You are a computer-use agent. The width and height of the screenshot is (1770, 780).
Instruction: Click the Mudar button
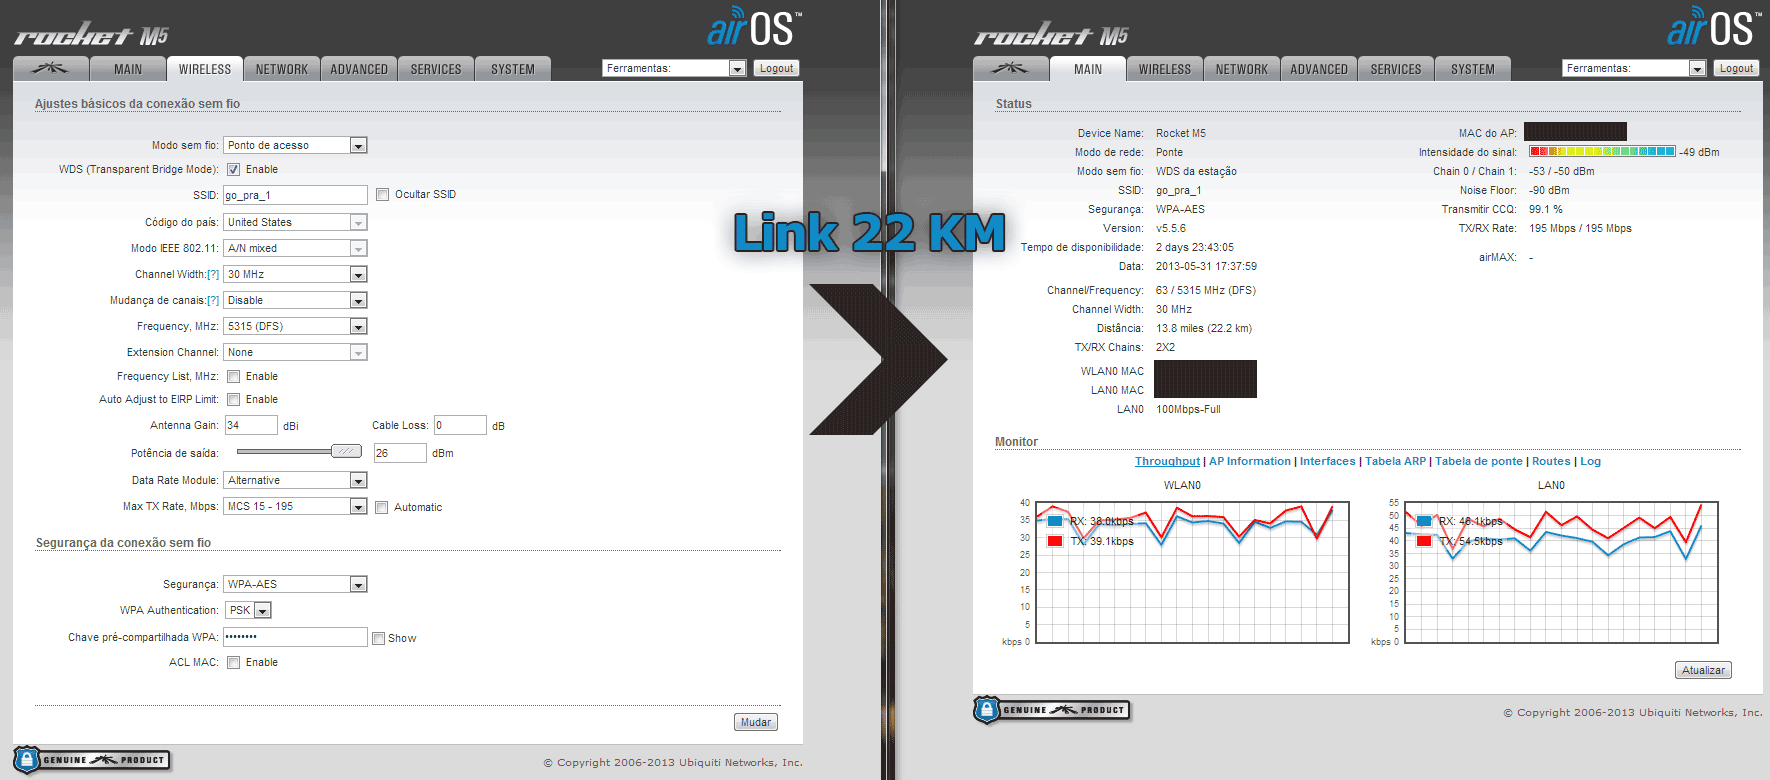pos(756,722)
